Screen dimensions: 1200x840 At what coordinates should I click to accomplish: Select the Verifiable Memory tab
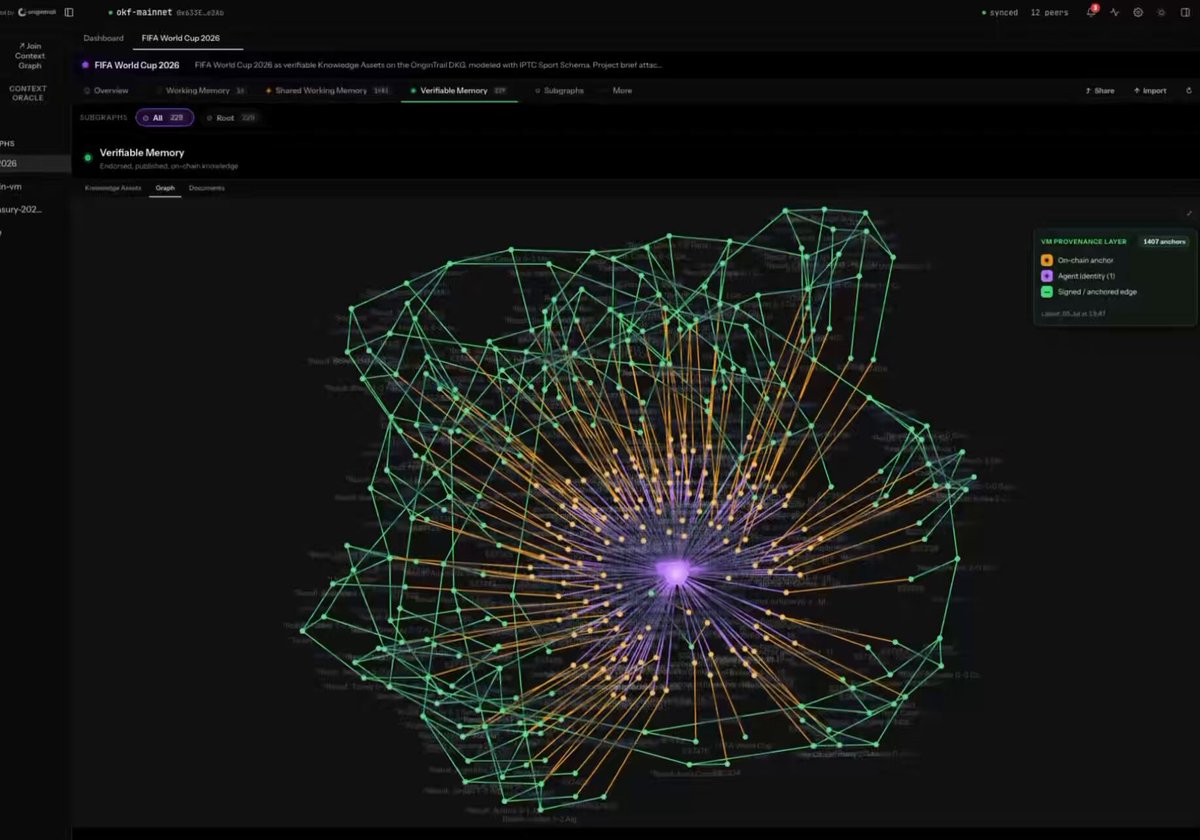459,90
